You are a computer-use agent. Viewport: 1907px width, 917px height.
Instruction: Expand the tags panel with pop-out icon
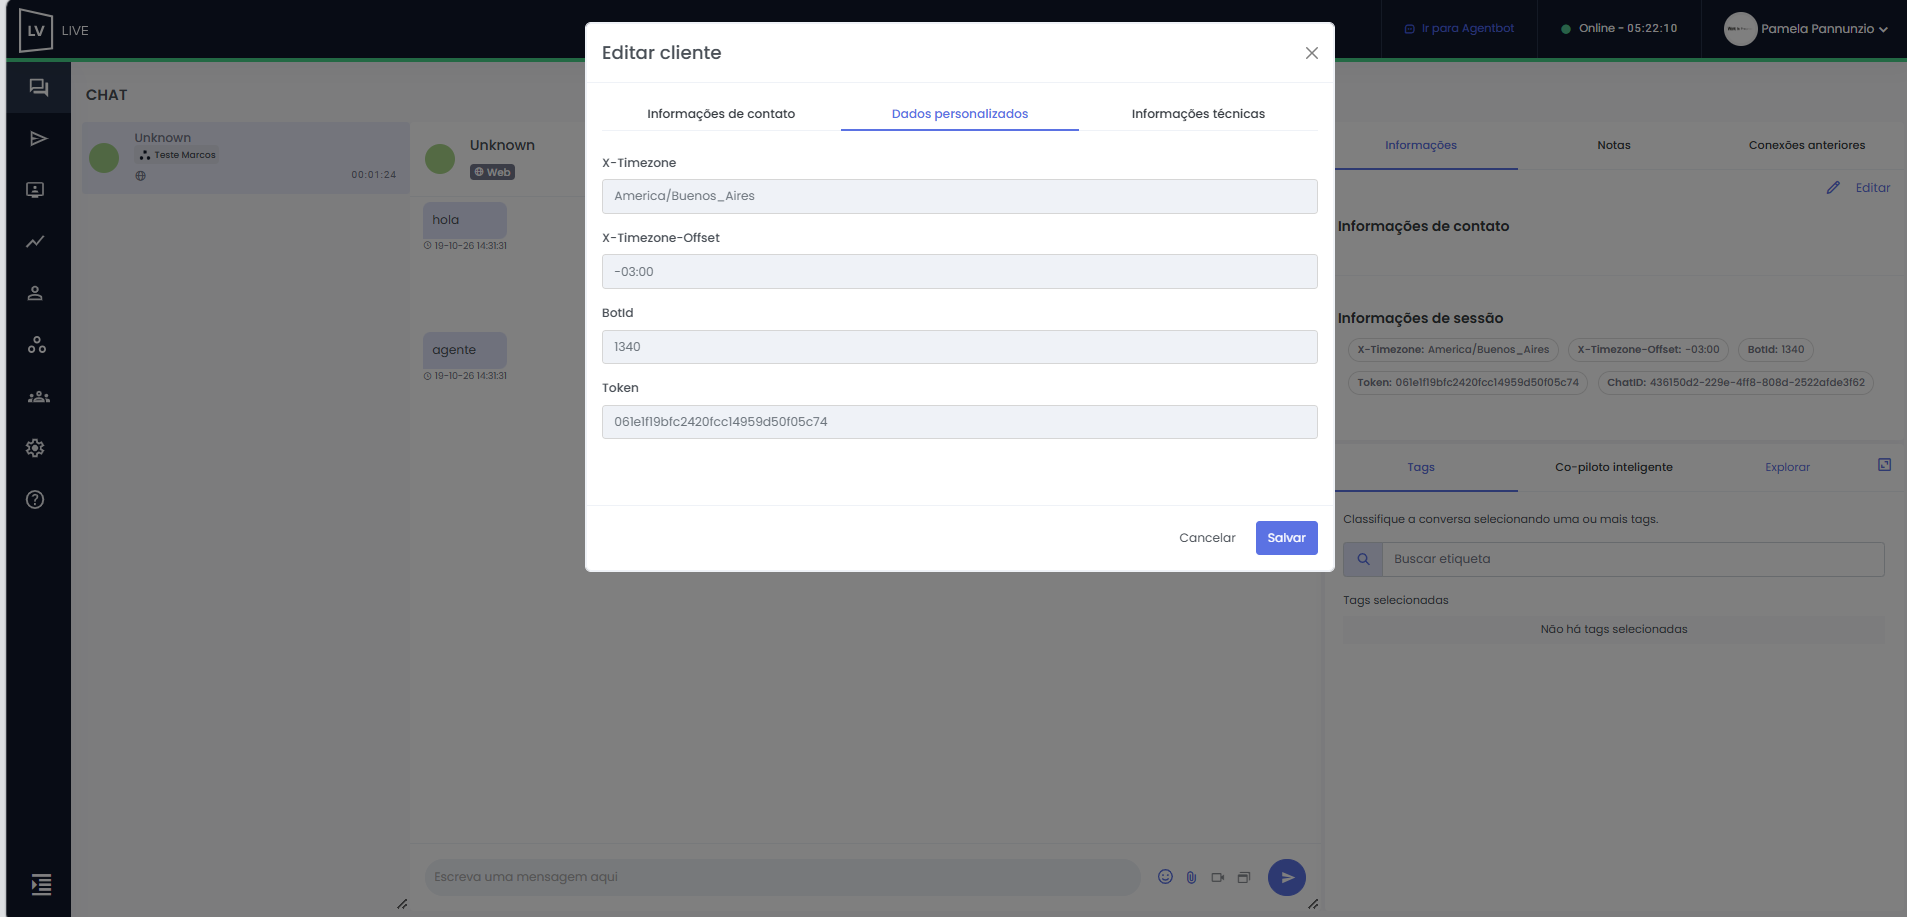tap(1884, 465)
